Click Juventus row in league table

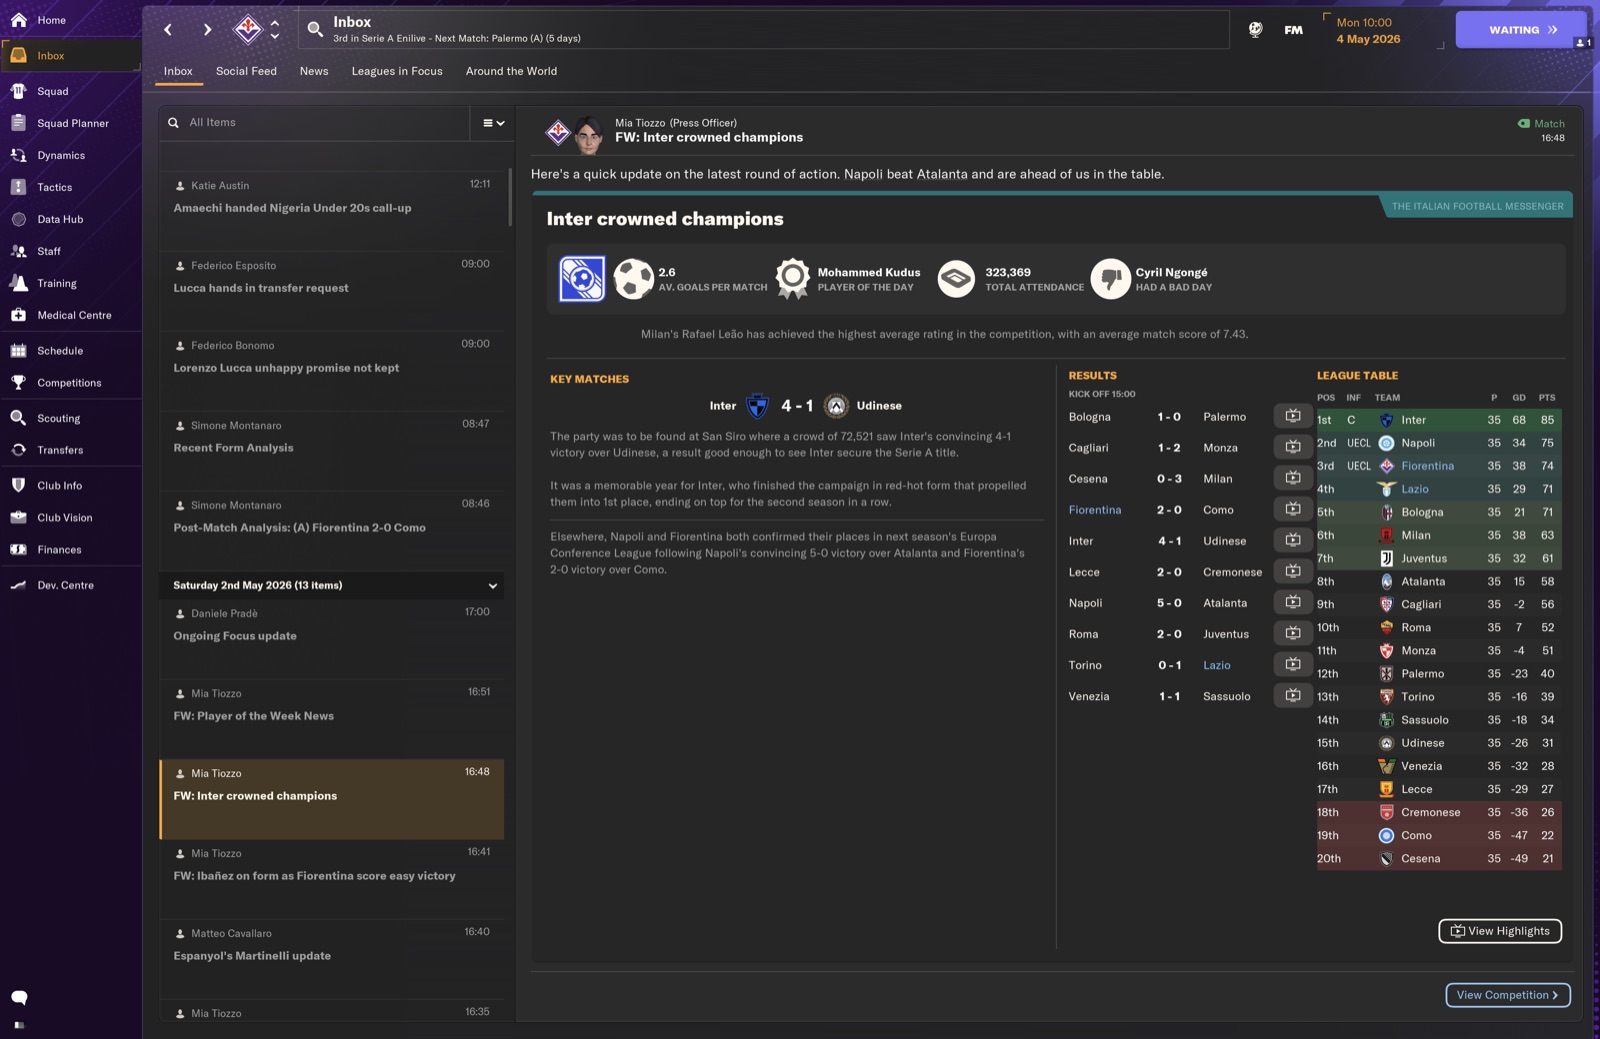click(x=1439, y=558)
